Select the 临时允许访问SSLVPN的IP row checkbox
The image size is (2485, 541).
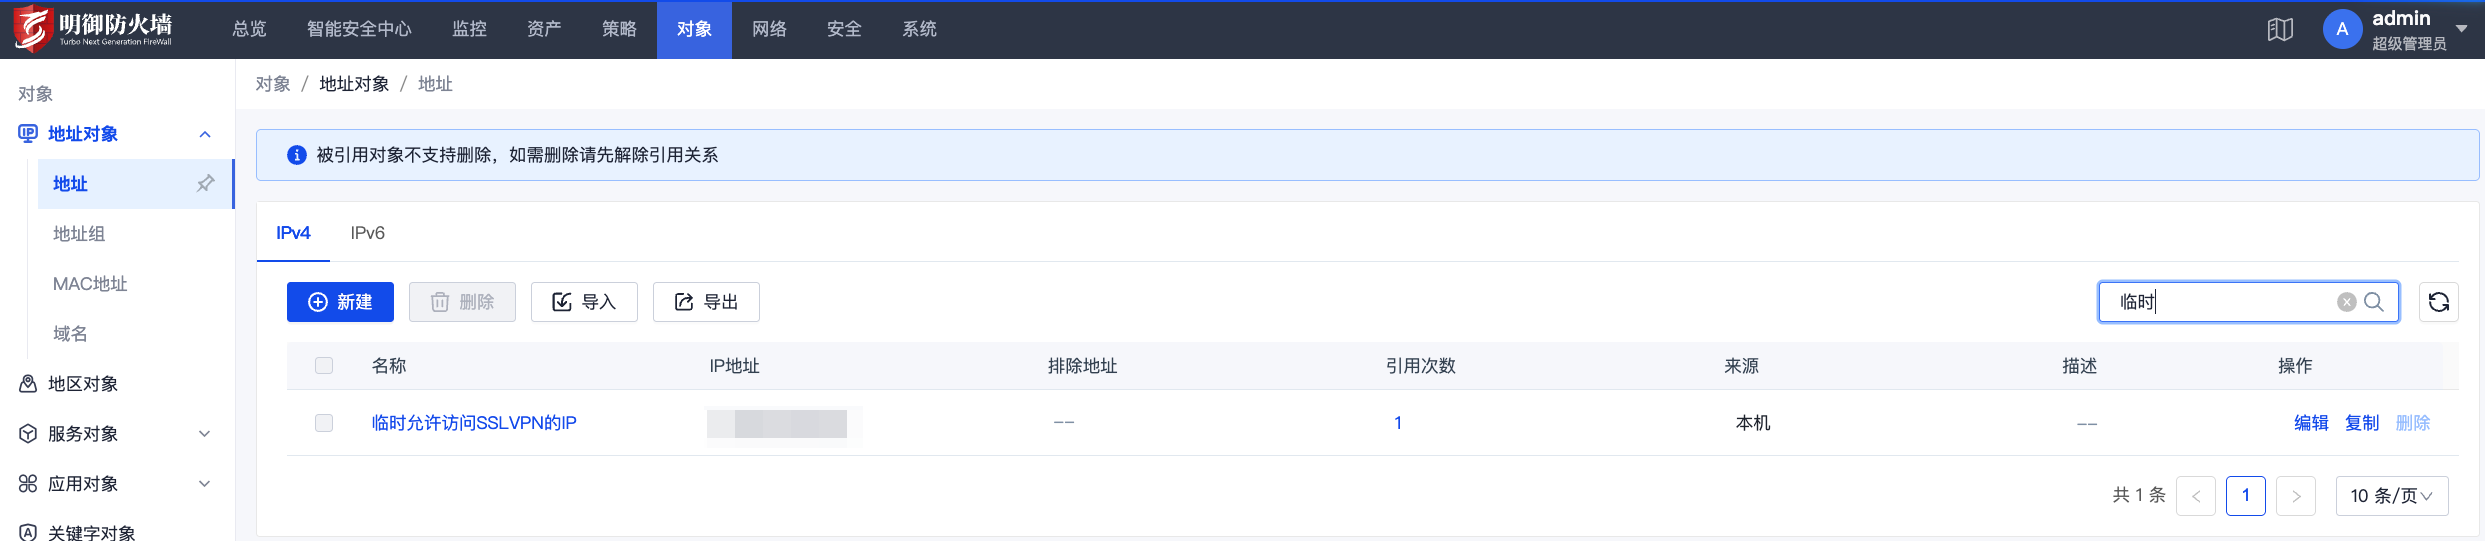(324, 423)
